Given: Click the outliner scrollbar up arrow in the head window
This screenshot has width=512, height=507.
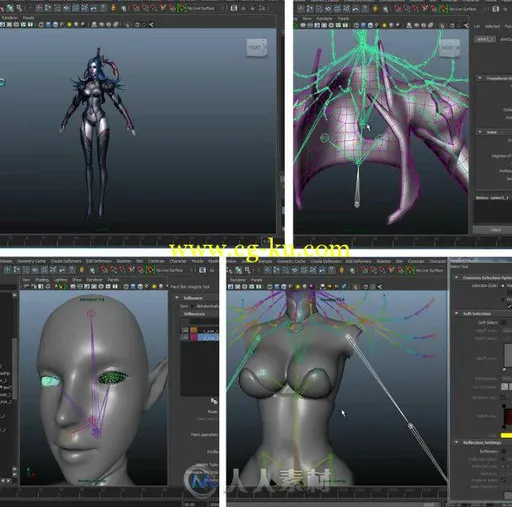Looking at the screenshot, I should click(14, 295).
